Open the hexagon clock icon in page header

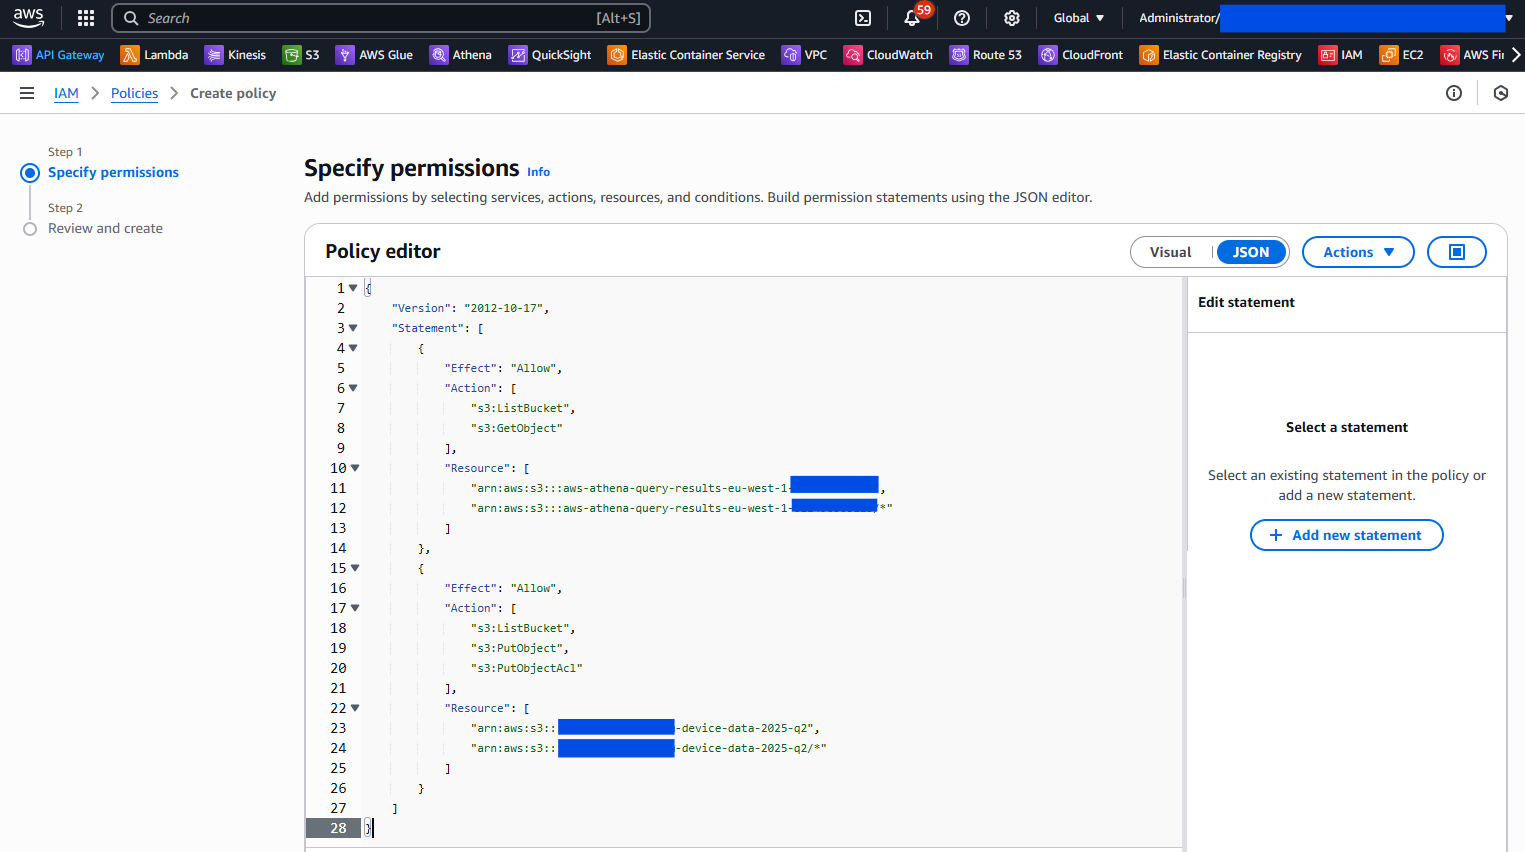[x=1500, y=93]
